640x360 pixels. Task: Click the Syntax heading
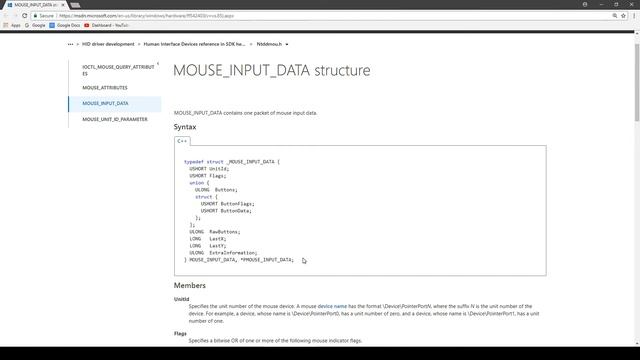pos(185,127)
